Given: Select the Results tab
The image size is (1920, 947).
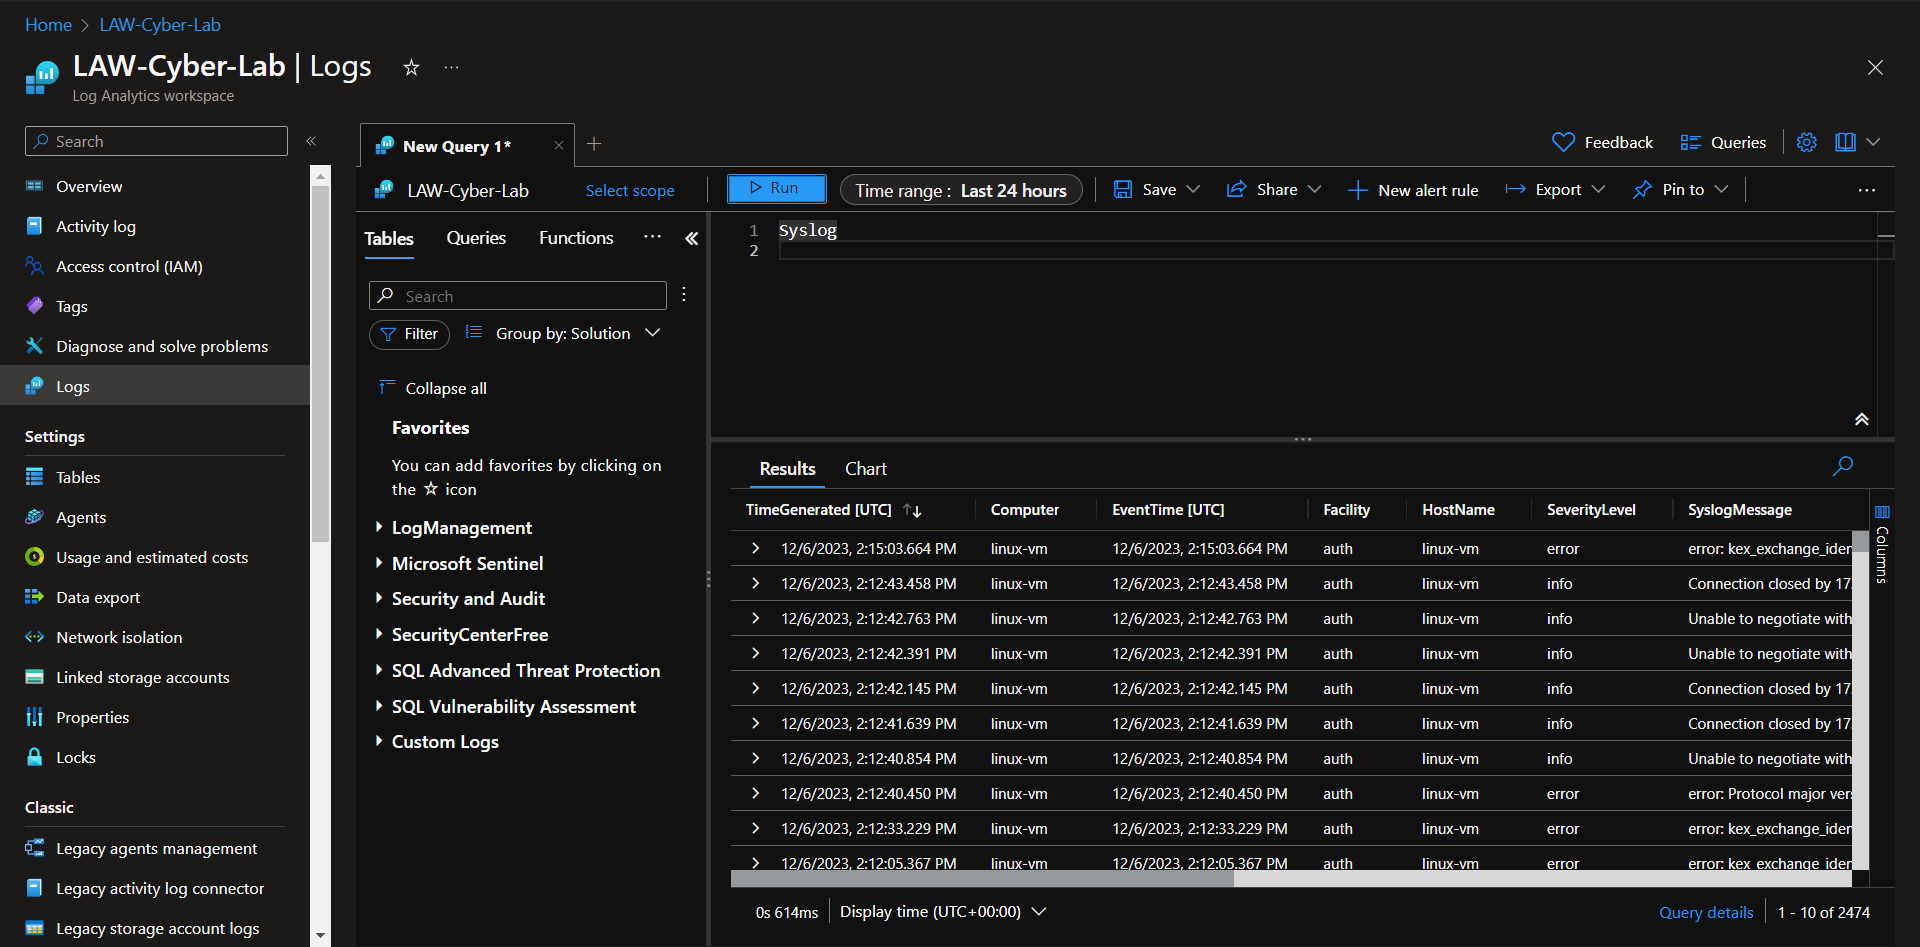Looking at the screenshot, I should (787, 469).
